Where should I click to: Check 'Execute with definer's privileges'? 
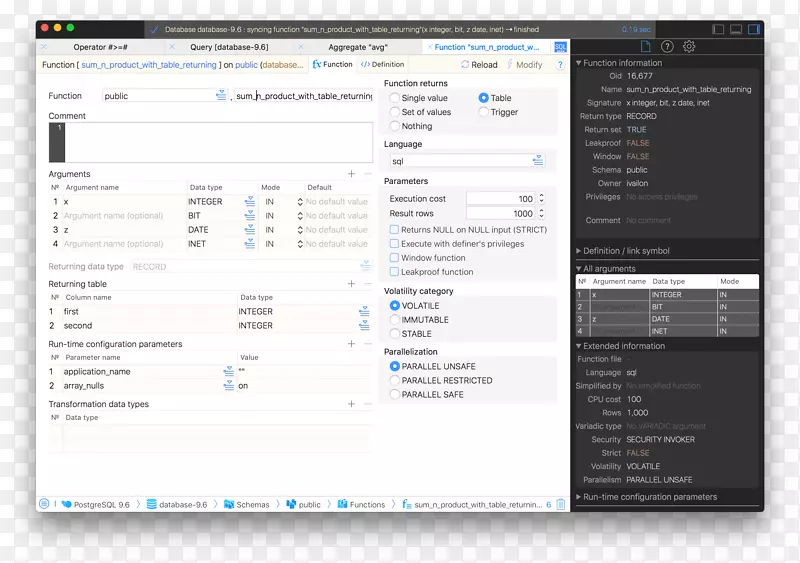click(x=394, y=244)
